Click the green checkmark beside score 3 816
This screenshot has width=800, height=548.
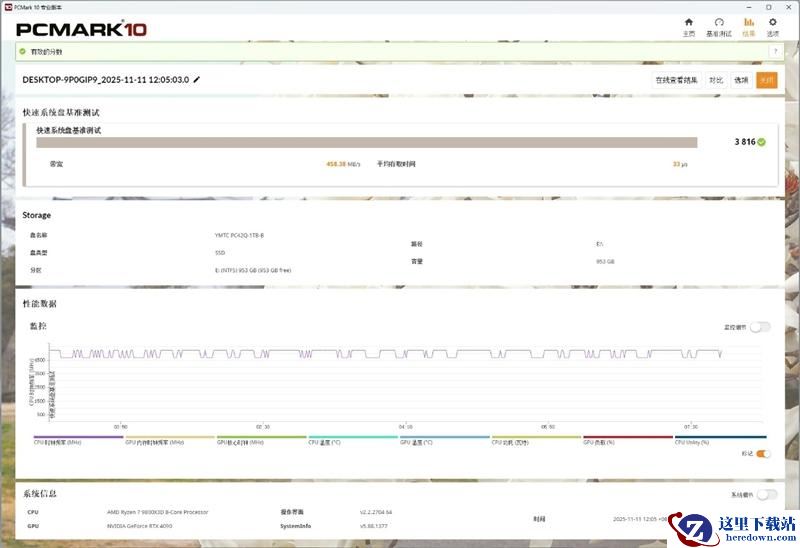click(x=761, y=142)
